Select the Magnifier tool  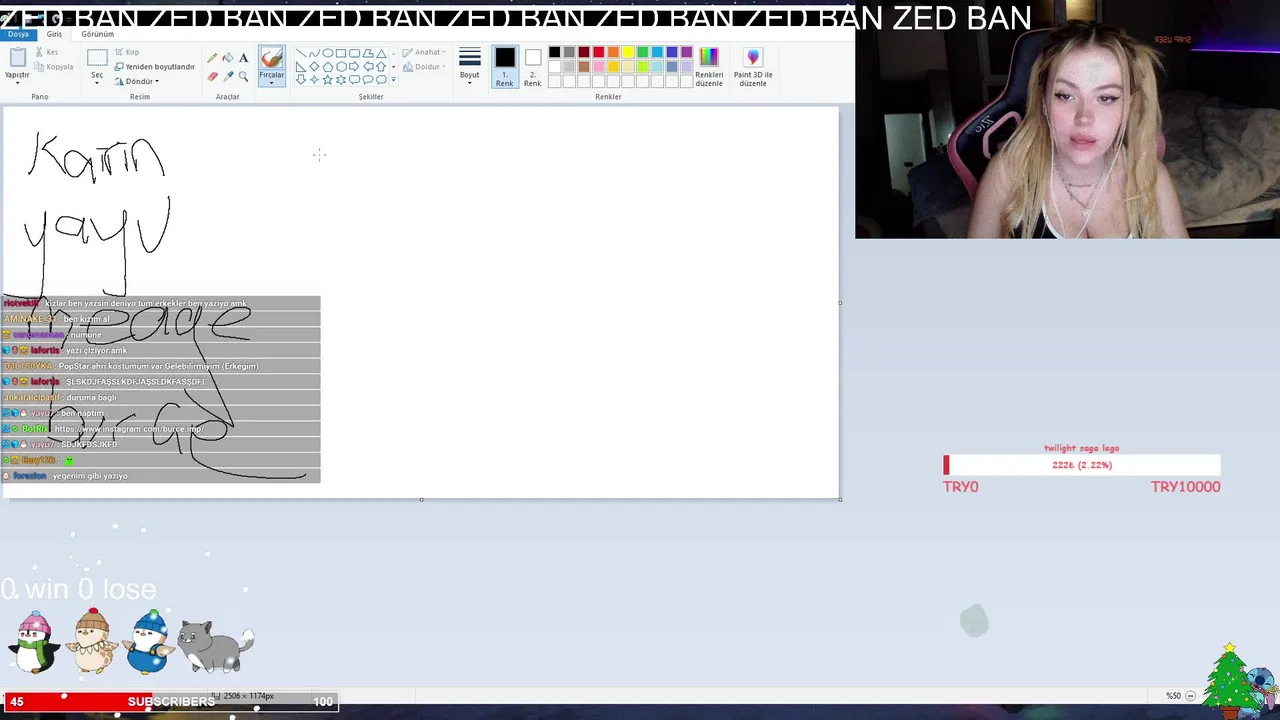(243, 76)
